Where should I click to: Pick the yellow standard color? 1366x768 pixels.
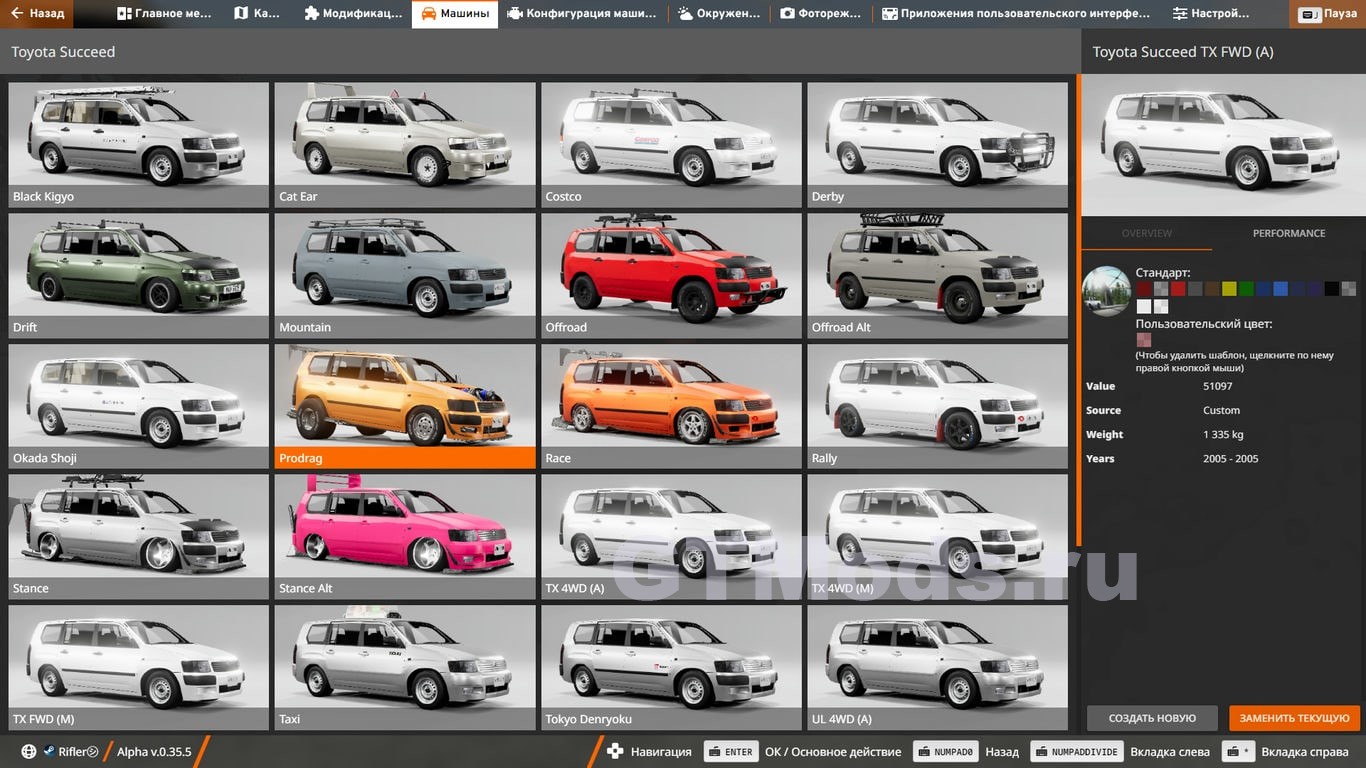tap(1229, 289)
